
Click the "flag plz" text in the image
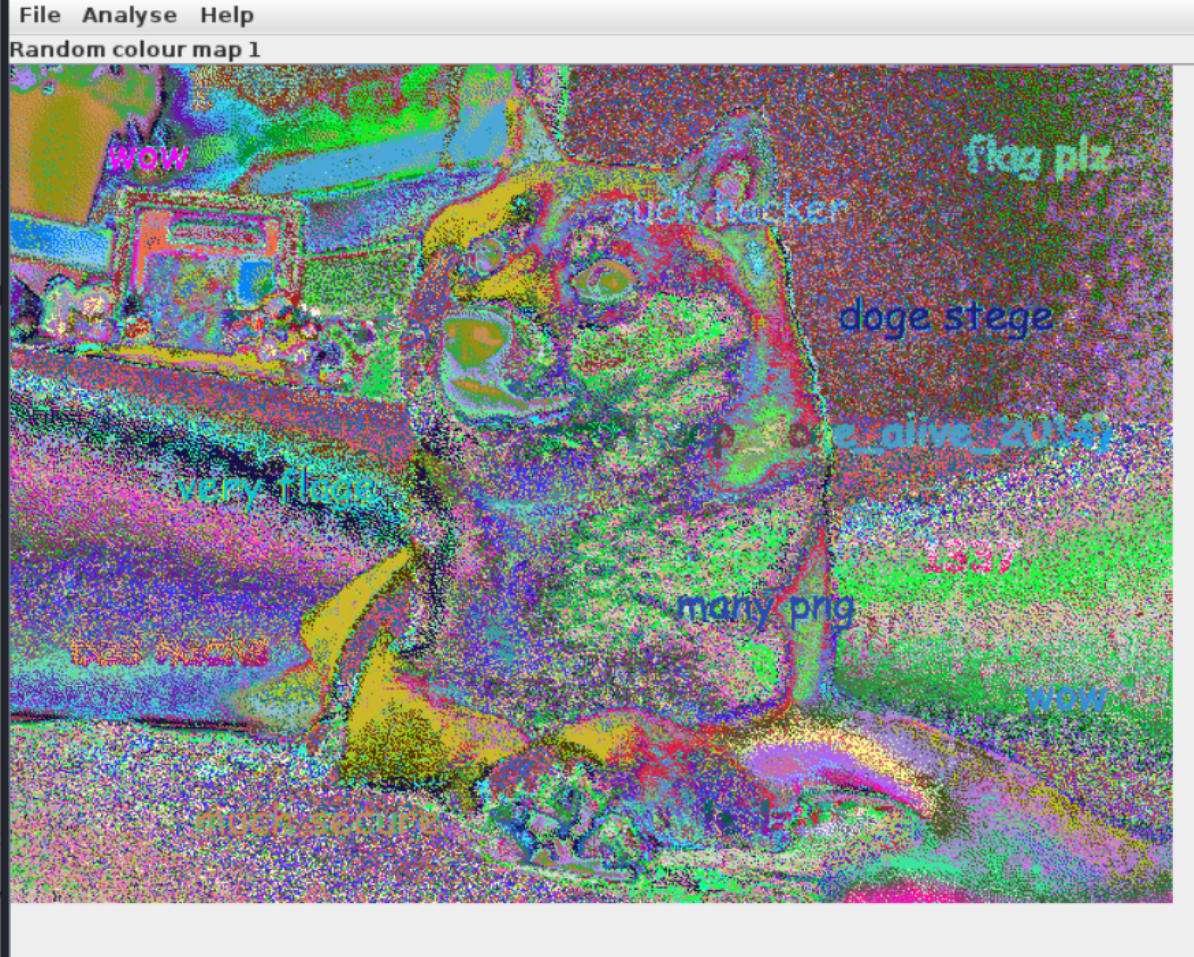(x=1040, y=157)
